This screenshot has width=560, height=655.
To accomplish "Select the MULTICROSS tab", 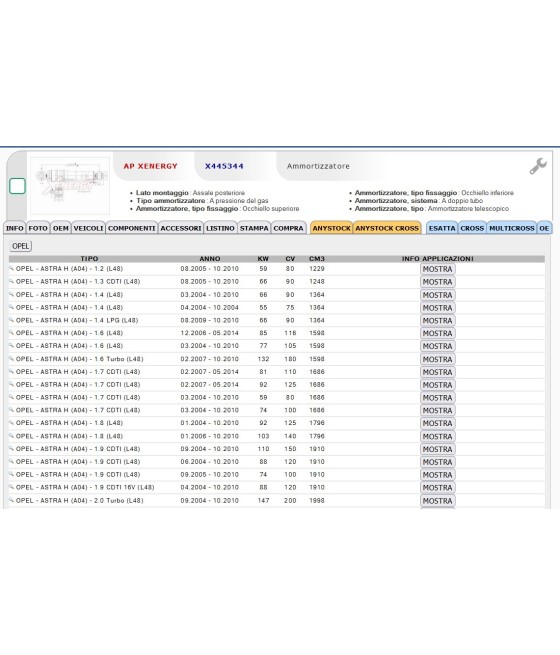I will pyautogui.click(x=512, y=228).
